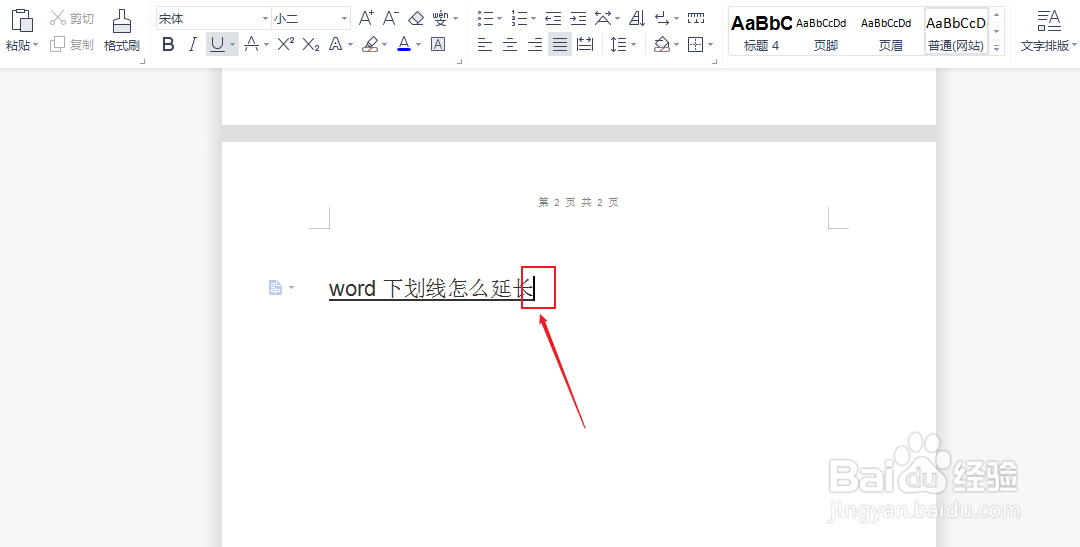Screen dimensions: 1080x547
Task: Align text right
Action: 535,45
